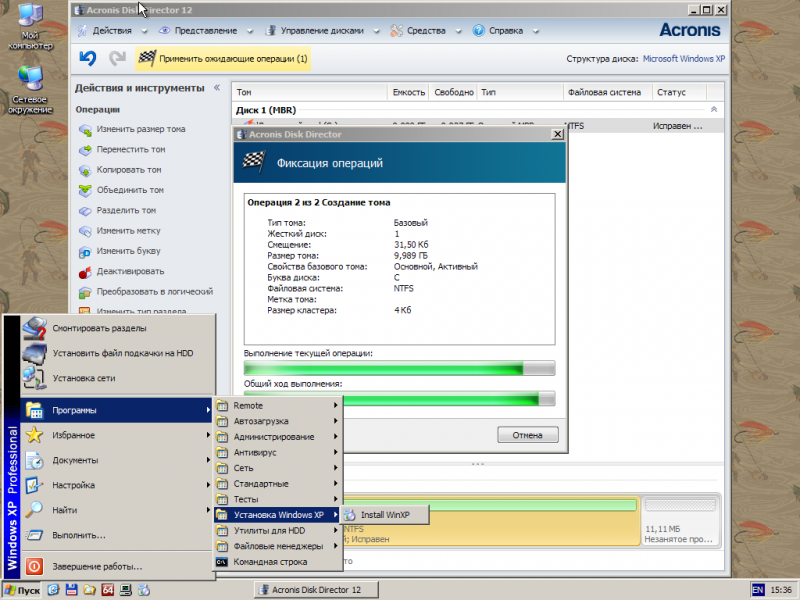Open the Антивирус submenu
Screen dimensions: 800x600
[x=278, y=452]
